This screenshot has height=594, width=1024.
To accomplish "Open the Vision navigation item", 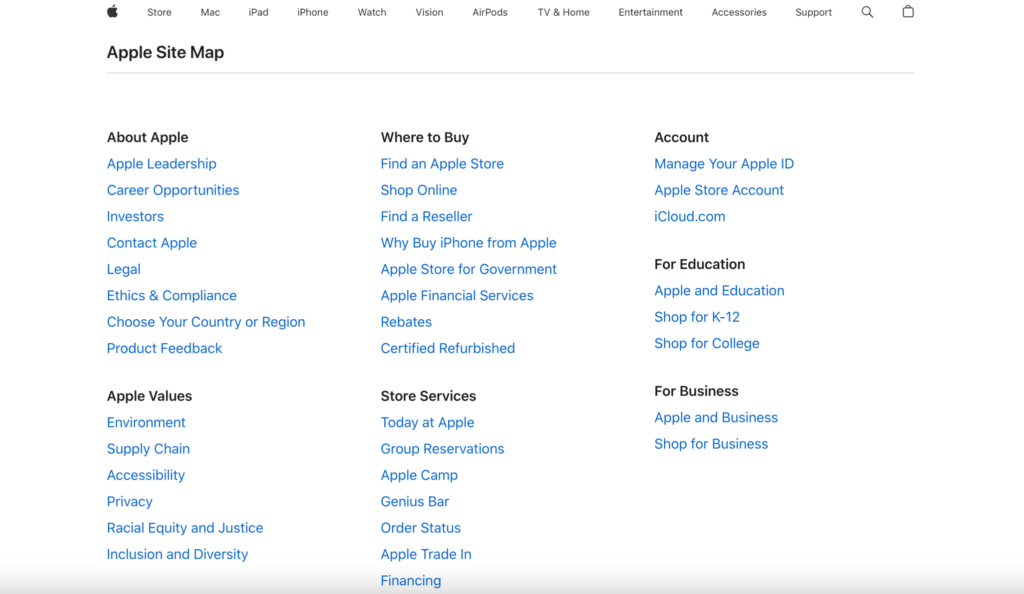I will (x=429, y=12).
